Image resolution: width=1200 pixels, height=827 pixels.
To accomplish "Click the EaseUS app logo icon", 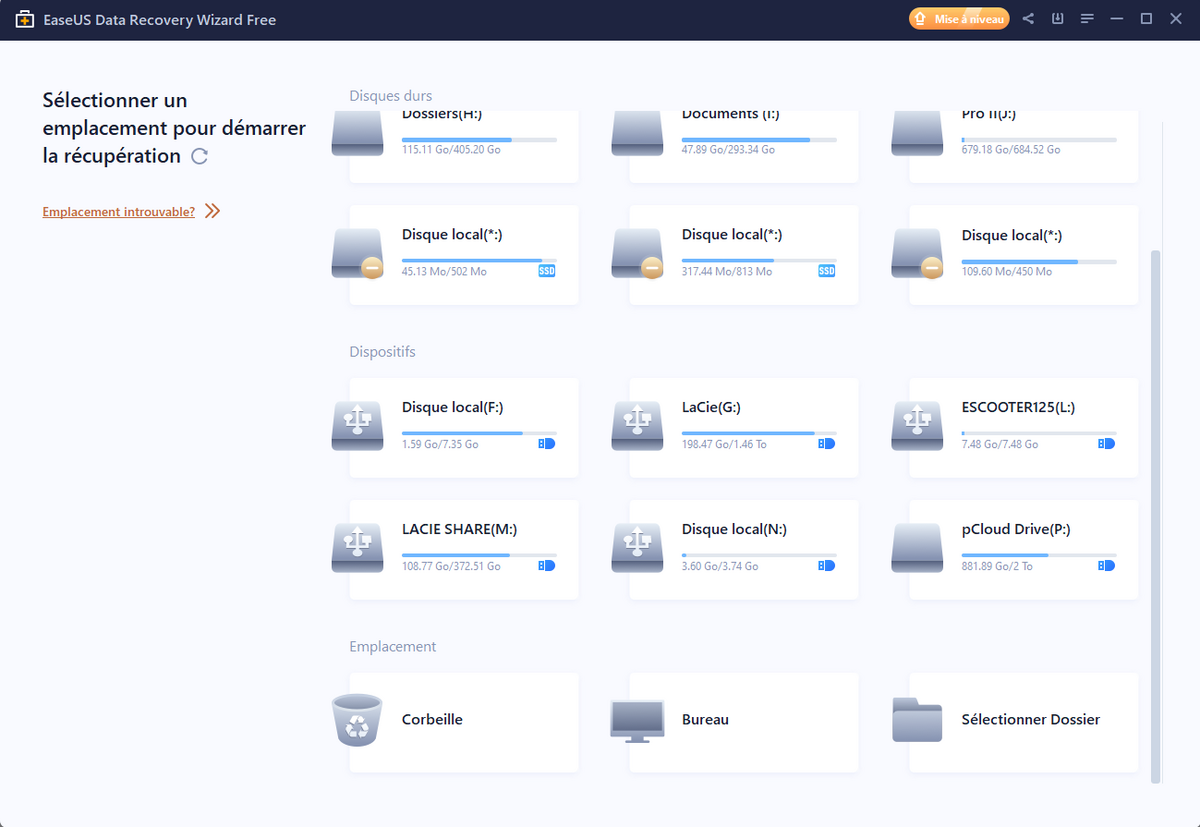I will 25,20.
